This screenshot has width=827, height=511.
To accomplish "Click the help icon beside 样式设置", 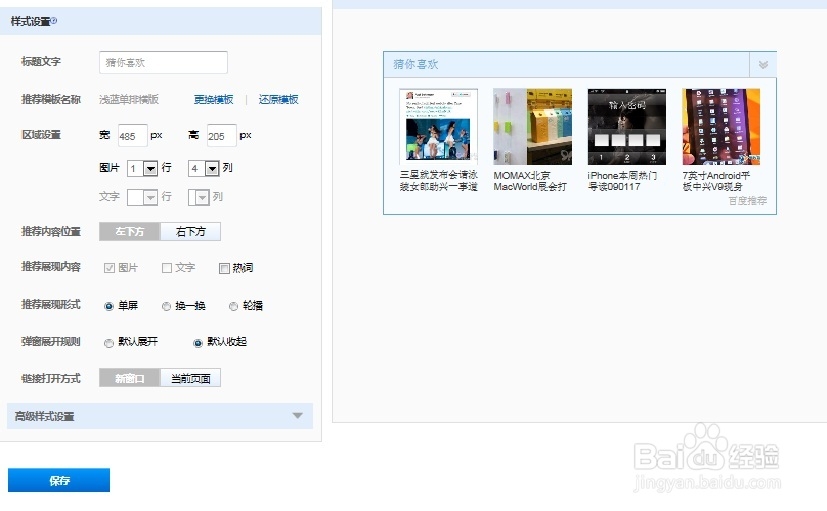I will click(54, 21).
